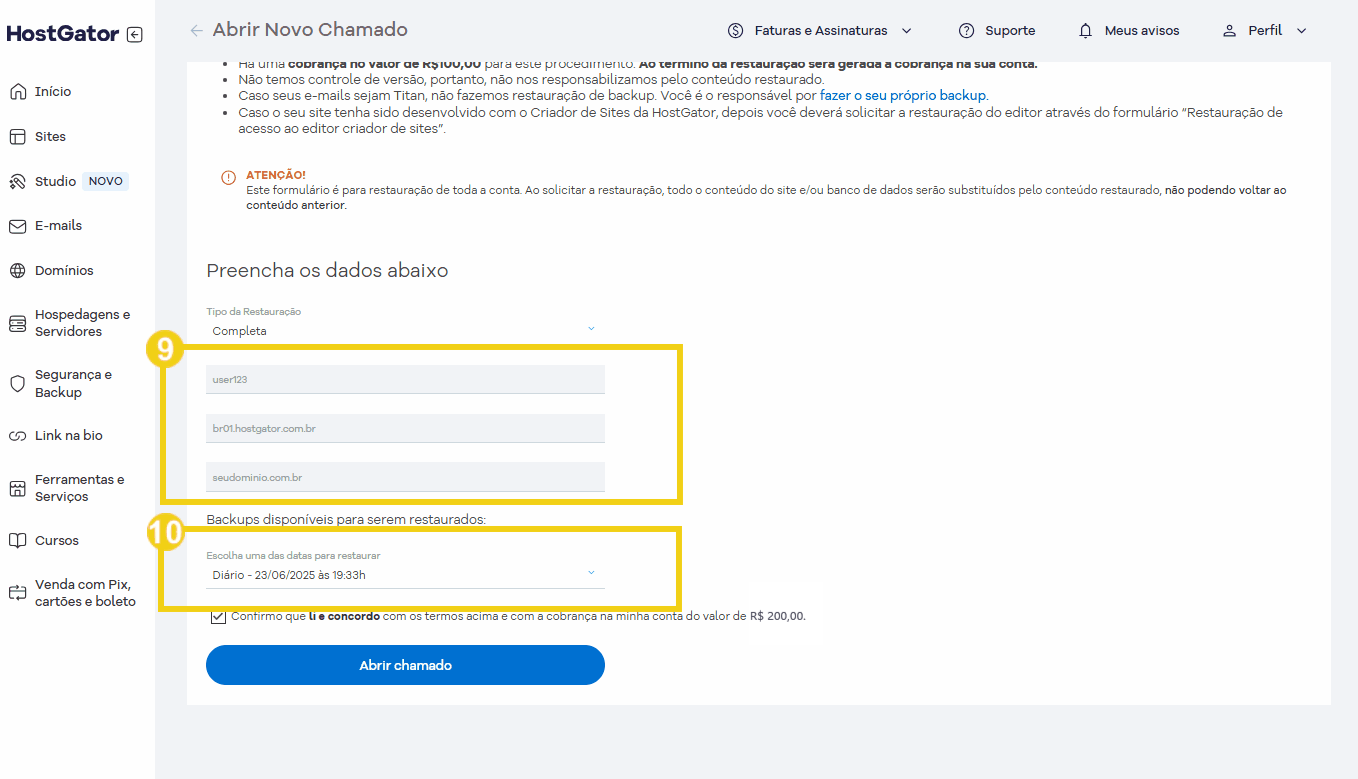Click the Suporte question mark icon
1358x779 pixels.
coord(966,31)
